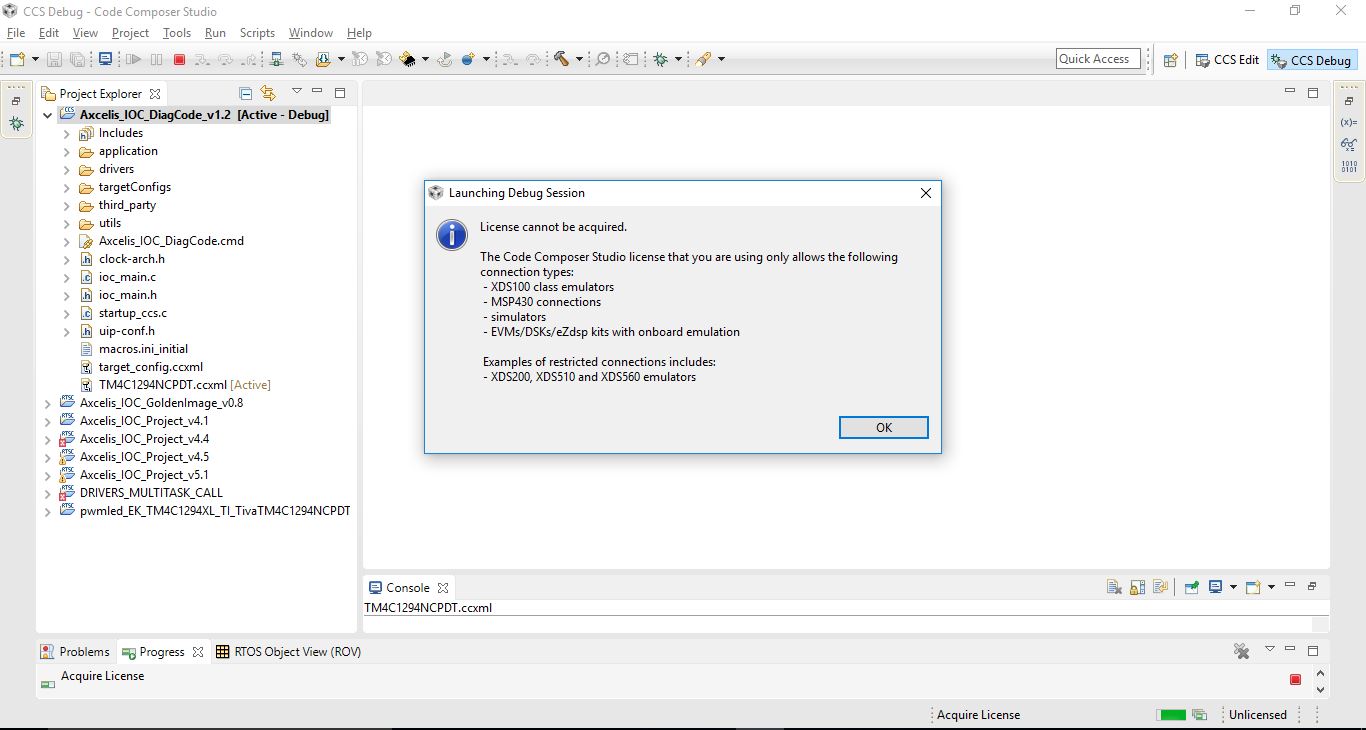Screen dimensions: 1366x730
Task: Select startup_ccs.c in Project Explorer
Action: [x=133, y=313]
